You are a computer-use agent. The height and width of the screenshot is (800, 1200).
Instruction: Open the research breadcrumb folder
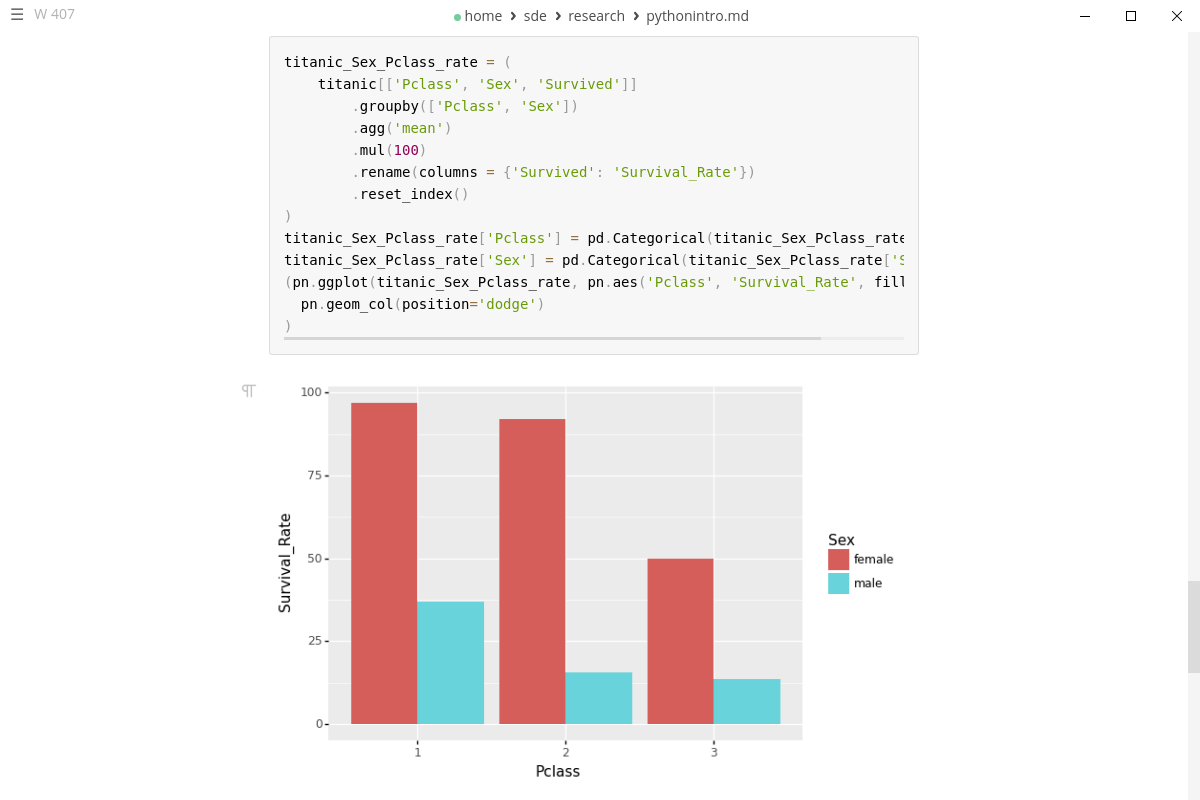596,16
